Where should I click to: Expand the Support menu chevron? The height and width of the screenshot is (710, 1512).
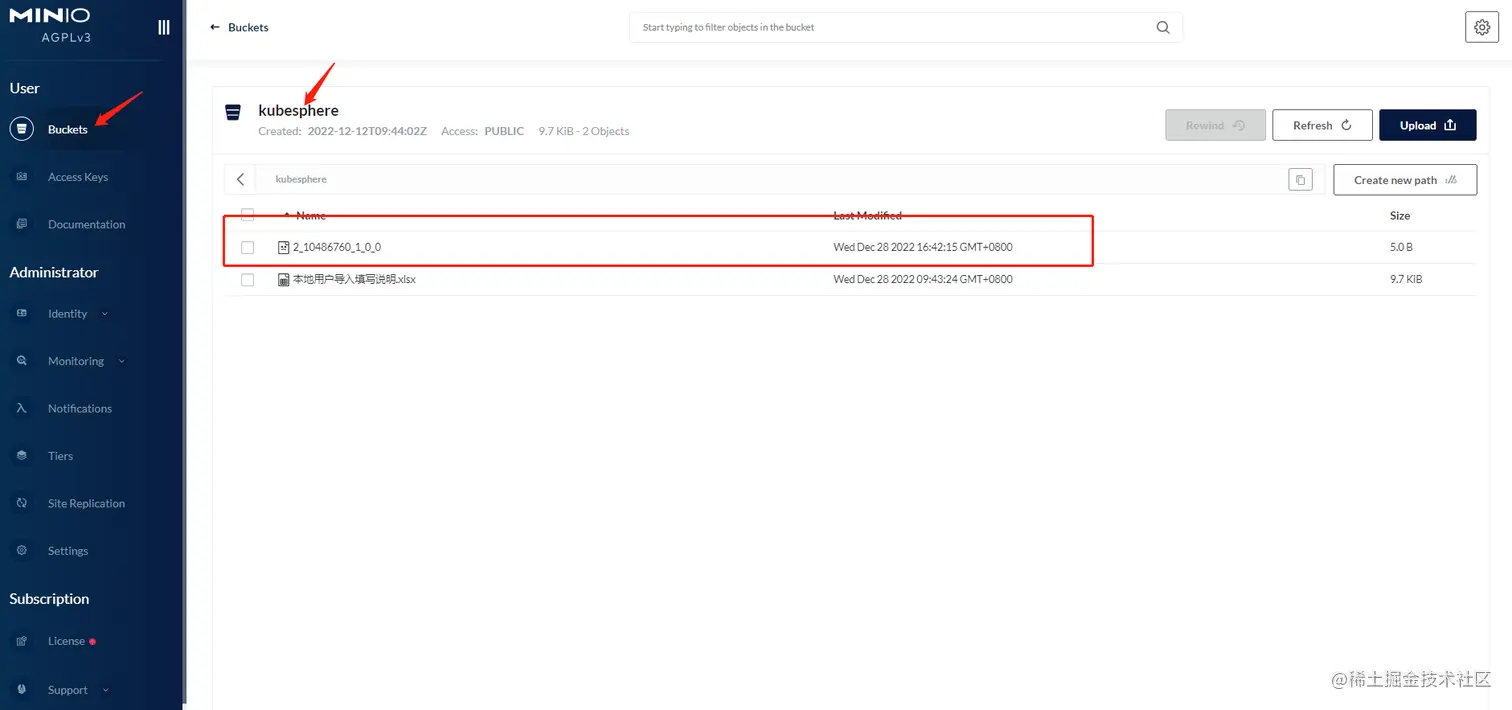[x=105, y=690]
